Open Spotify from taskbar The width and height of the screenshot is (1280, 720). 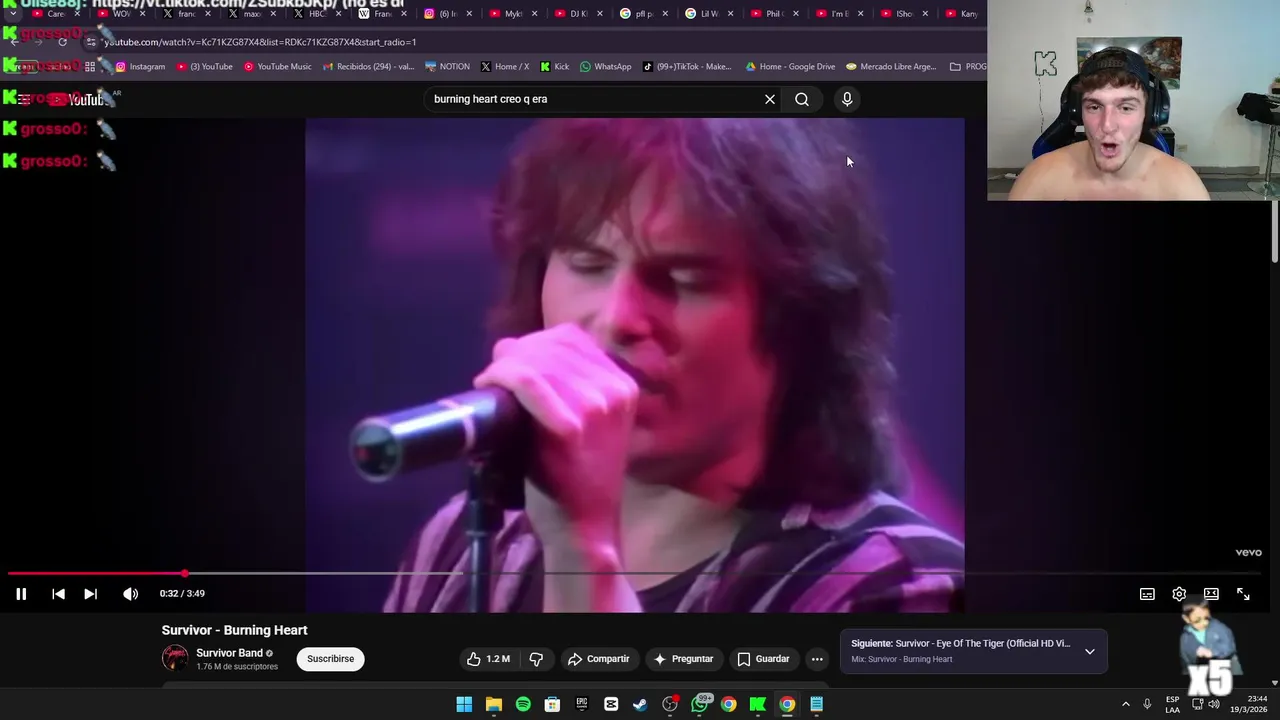[x=523, y=704]
